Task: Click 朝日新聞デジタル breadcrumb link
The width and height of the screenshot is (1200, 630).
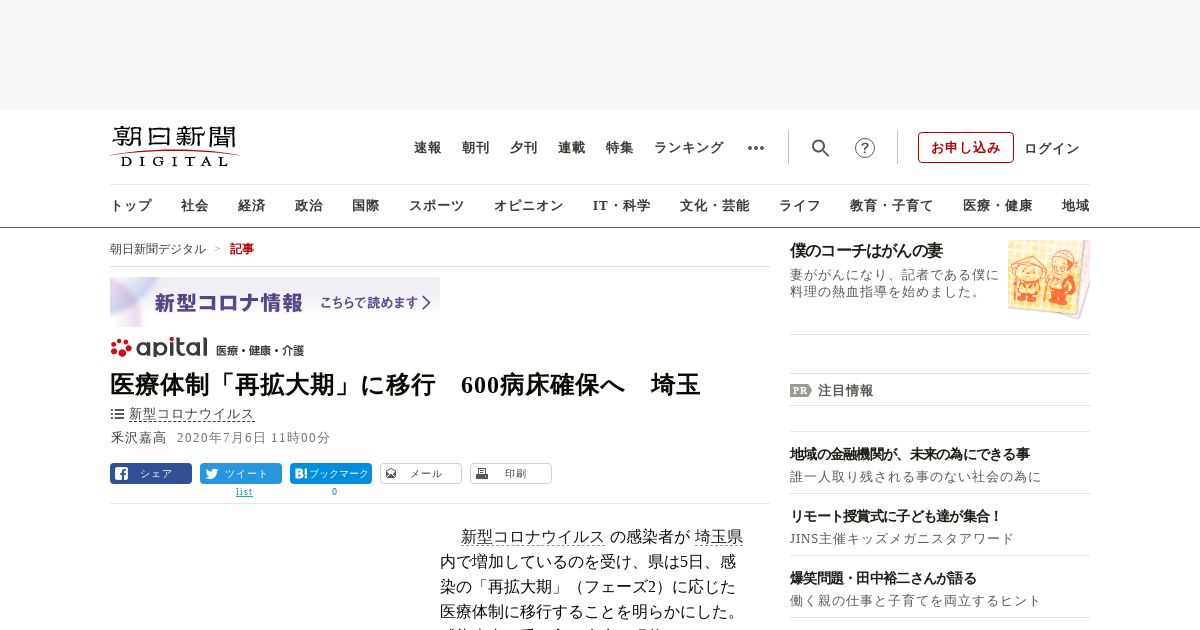Action: [x=158, y=249]
